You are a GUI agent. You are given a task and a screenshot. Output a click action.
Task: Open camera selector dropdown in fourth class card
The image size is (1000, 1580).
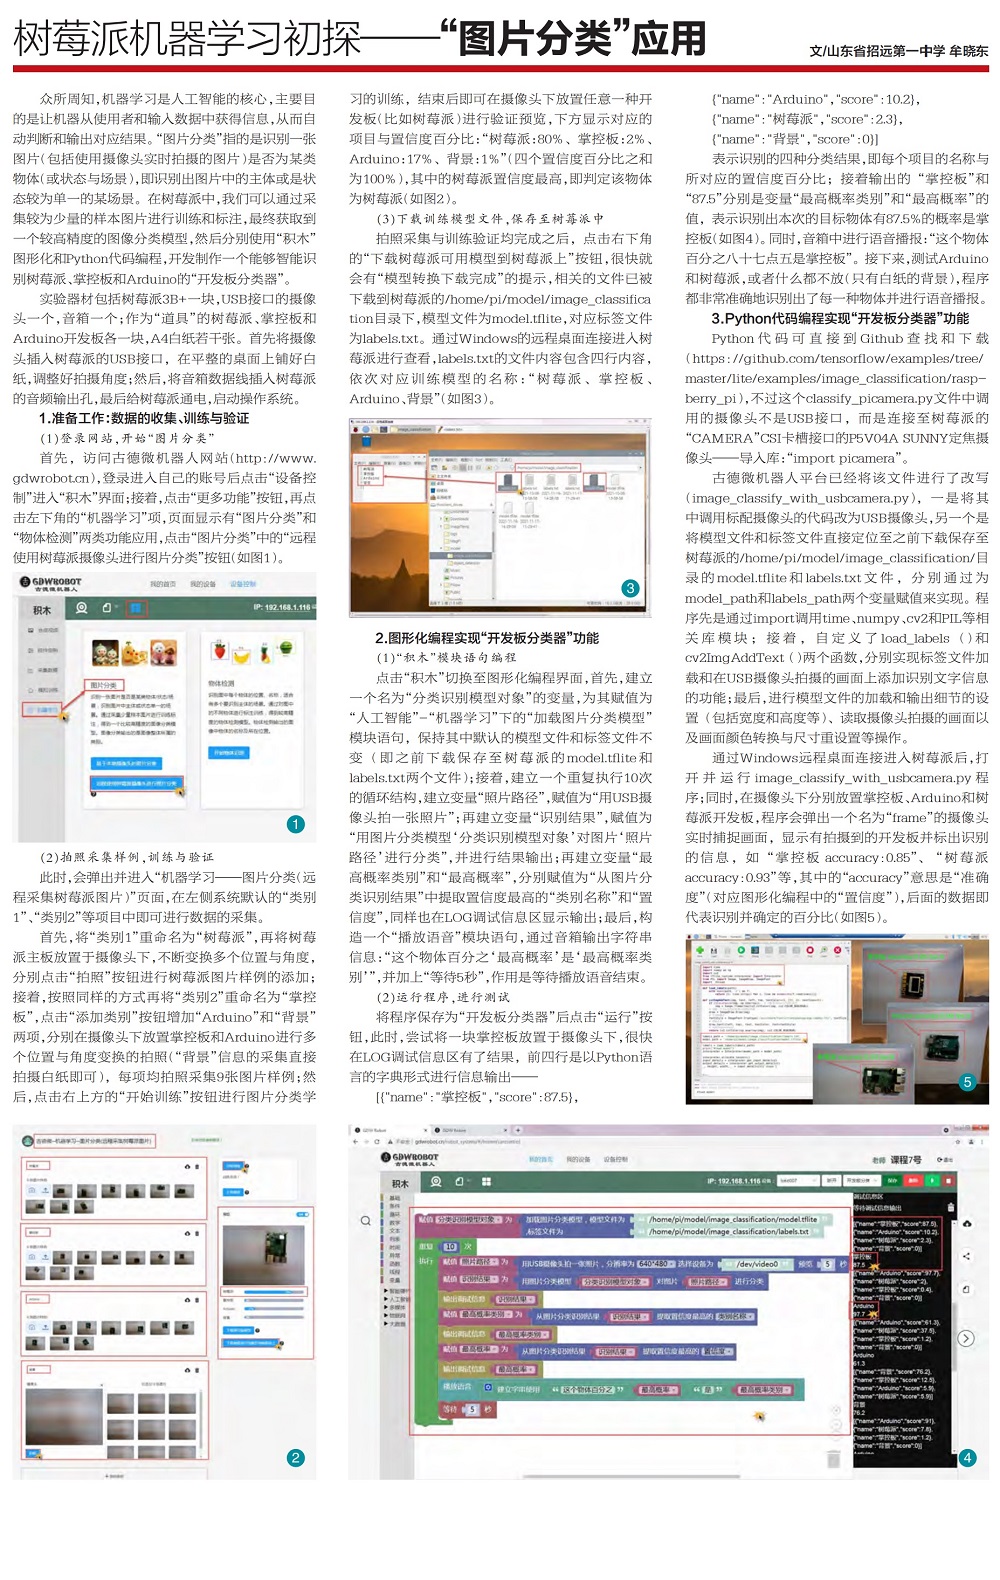coord(64,1384)
